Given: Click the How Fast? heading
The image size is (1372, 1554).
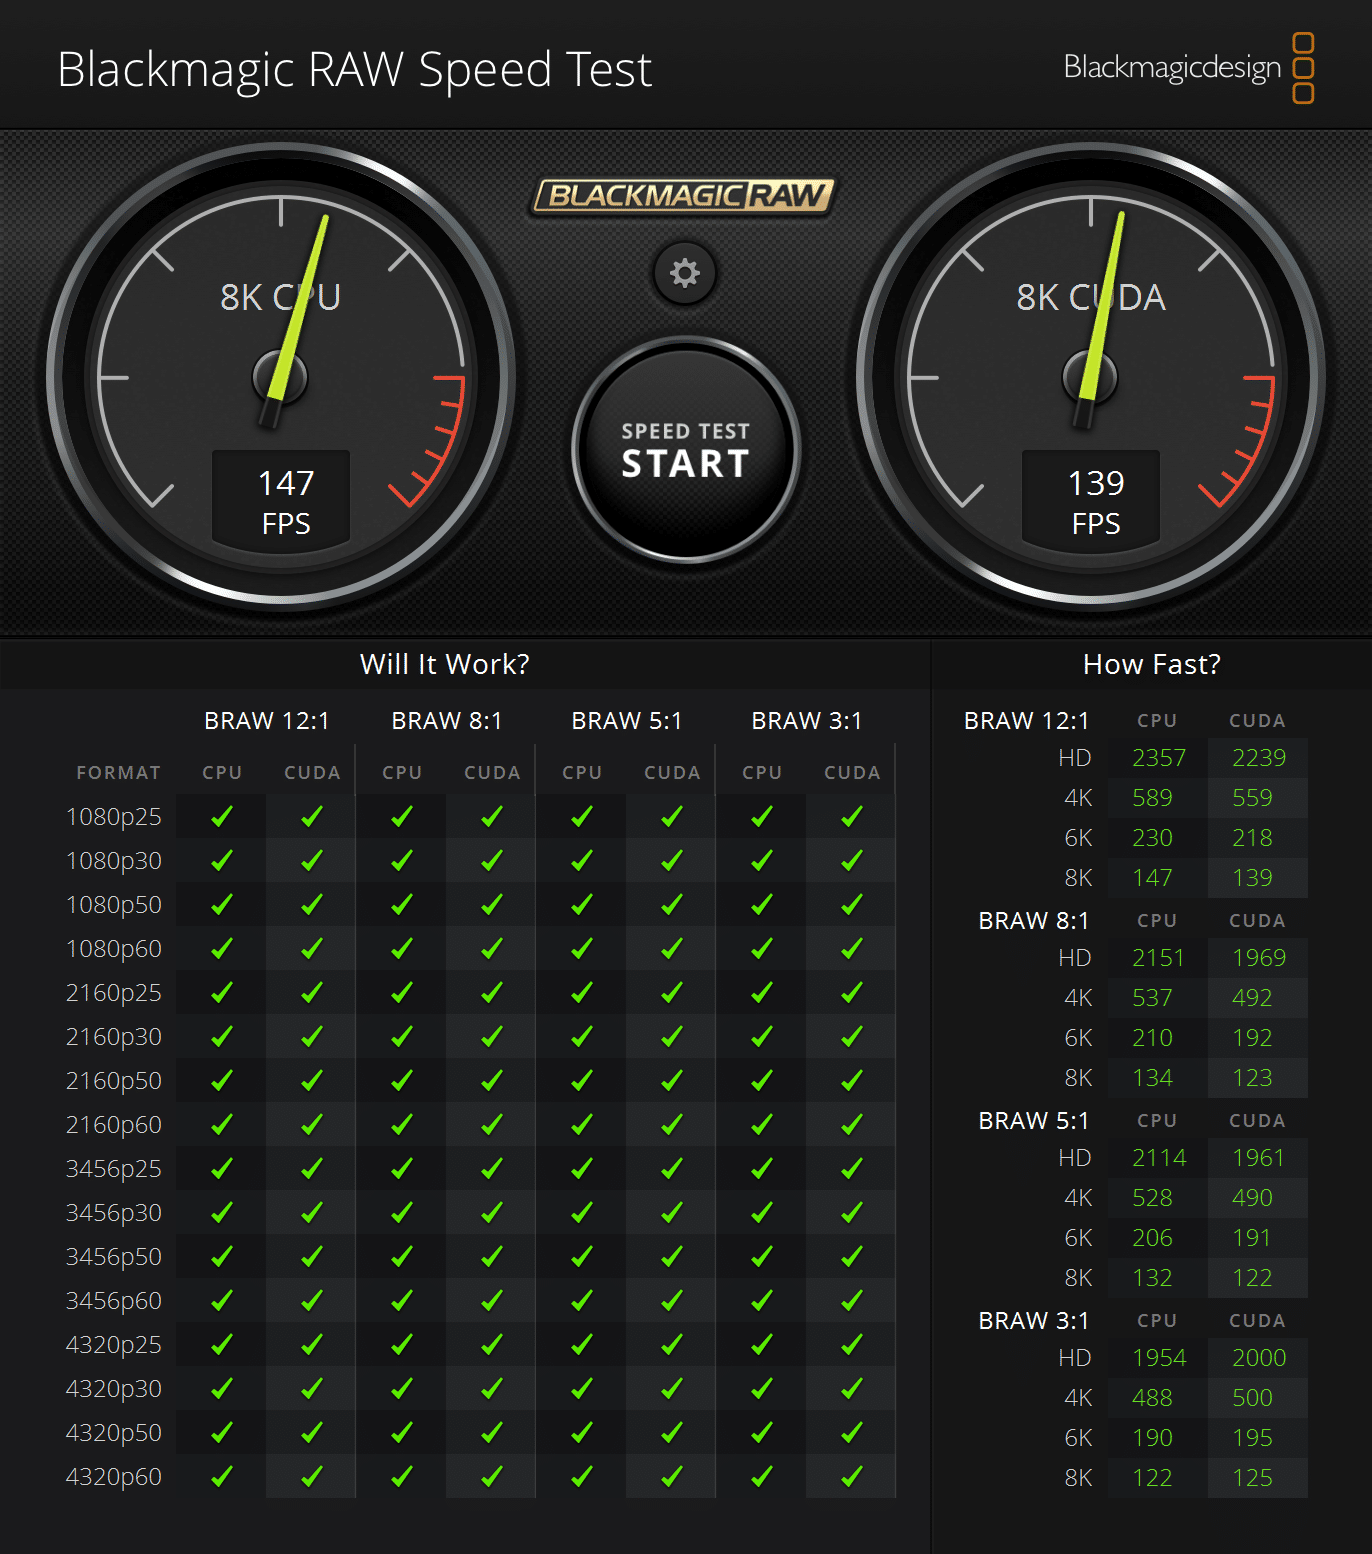Looking at the screenshot, I should point(1152,664).
